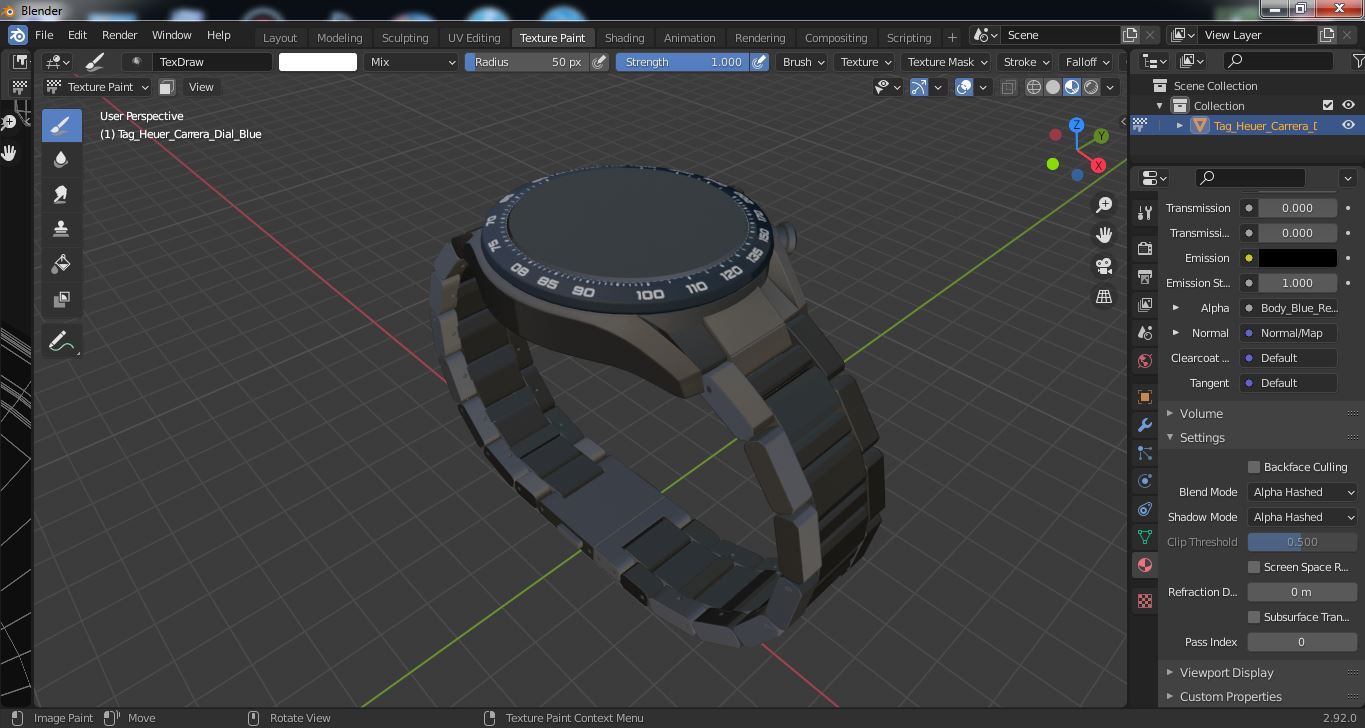Open the Physics properties tab
1365x728 pixels.
tap(1145, 481)
